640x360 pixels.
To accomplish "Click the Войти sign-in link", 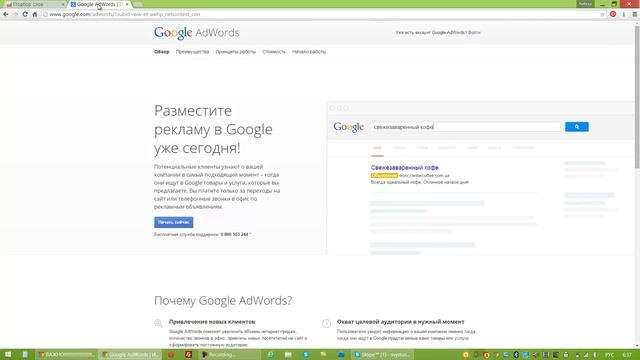I will [474, 32].
